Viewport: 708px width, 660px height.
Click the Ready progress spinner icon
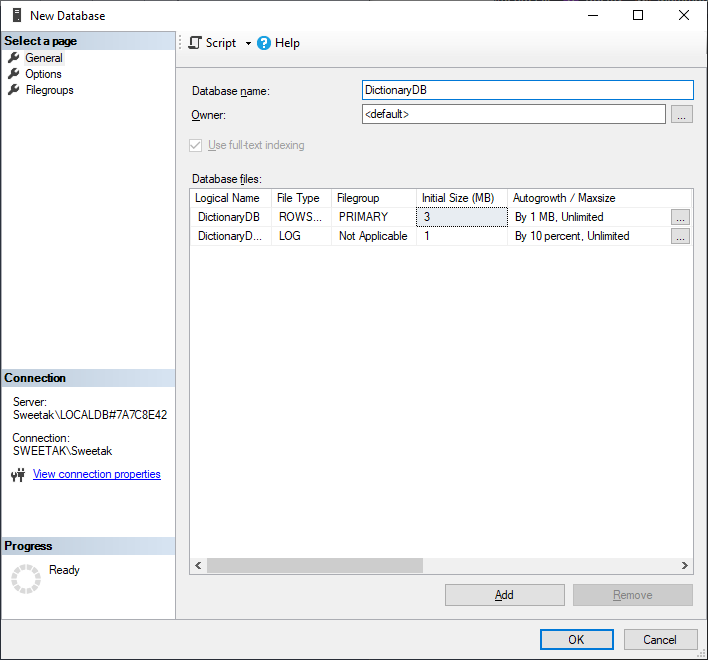pyautogui.click(x=26, y=579)
